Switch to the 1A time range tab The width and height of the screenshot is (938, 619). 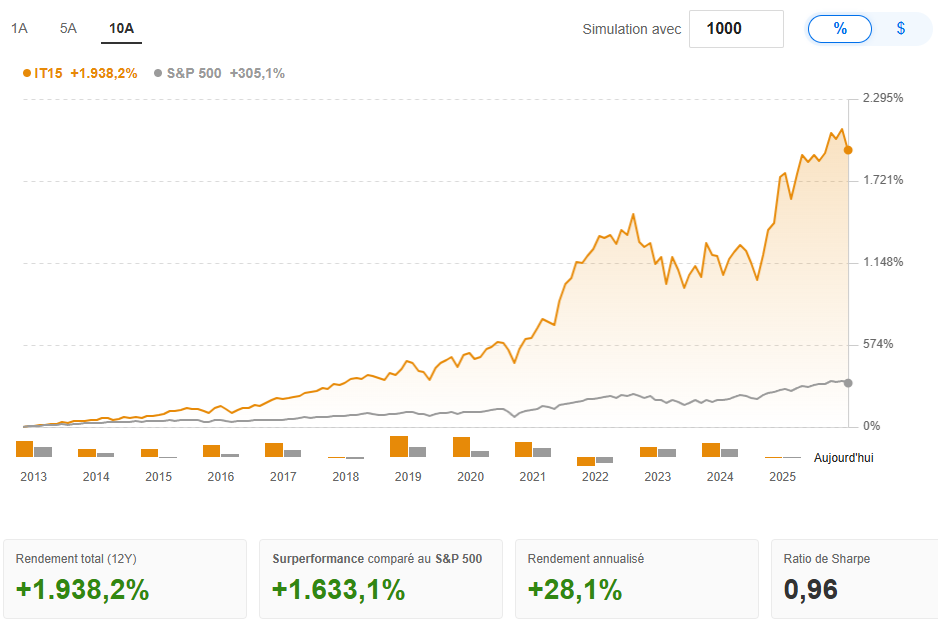point(19,28)
